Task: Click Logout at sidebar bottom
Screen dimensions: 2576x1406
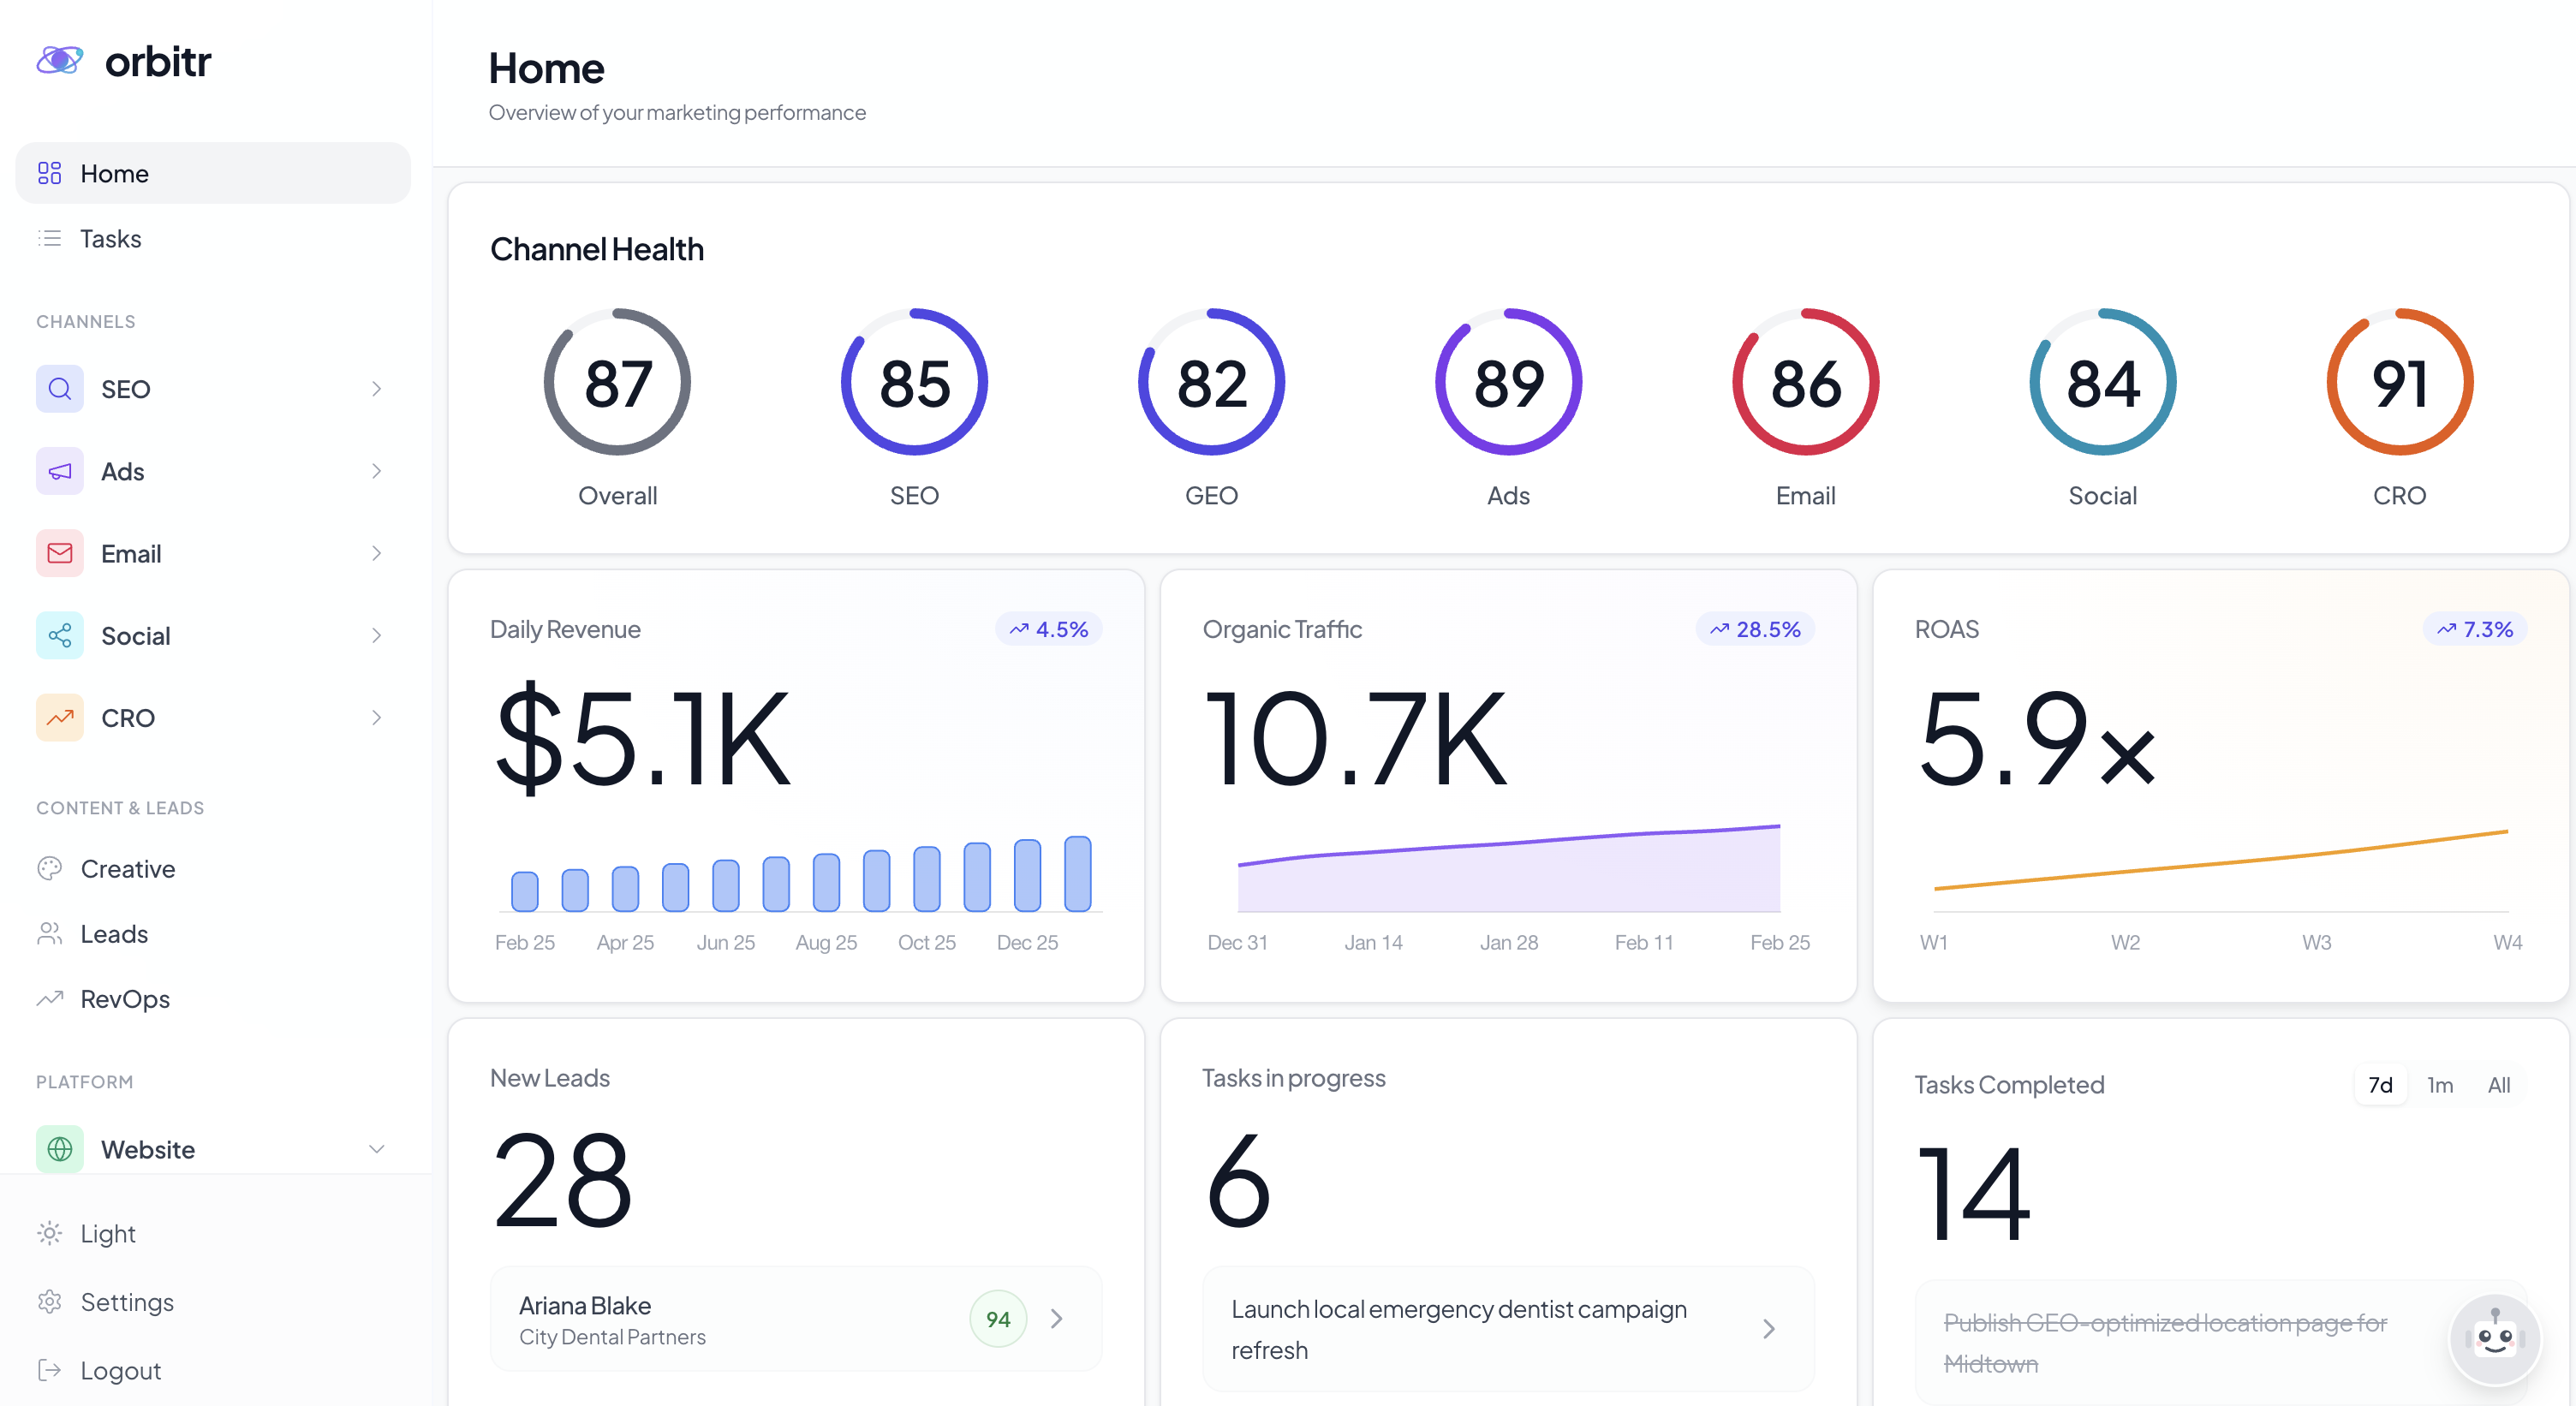Action: click(119, 1369)
